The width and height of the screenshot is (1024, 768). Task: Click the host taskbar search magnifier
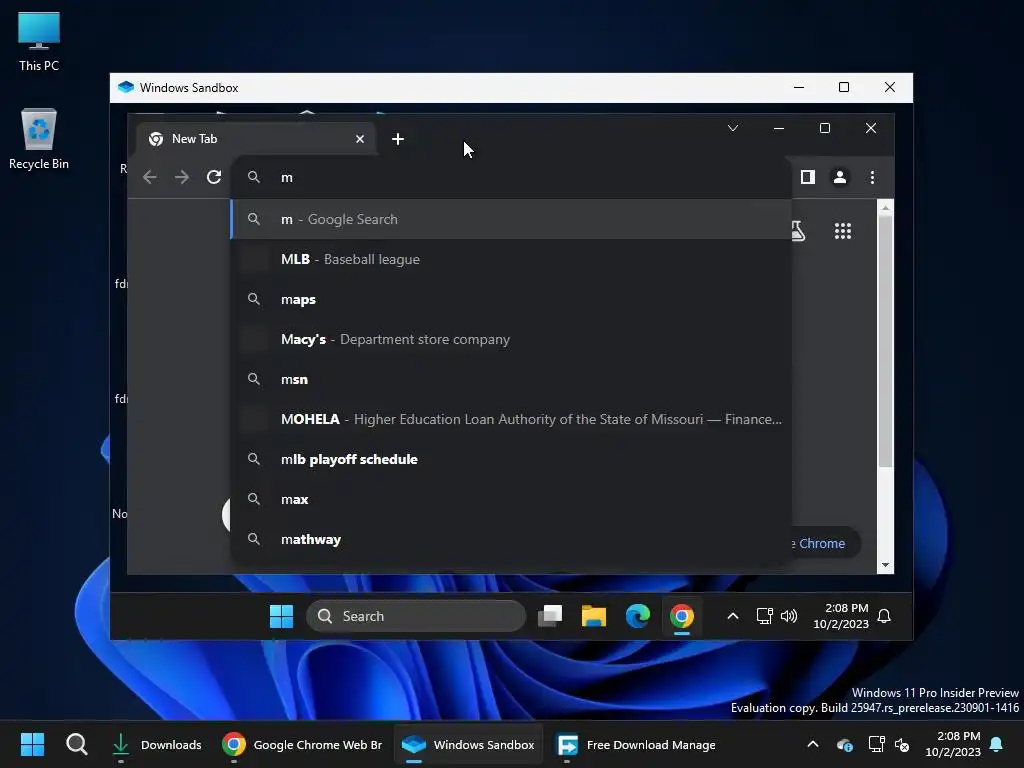coord(76,744)
